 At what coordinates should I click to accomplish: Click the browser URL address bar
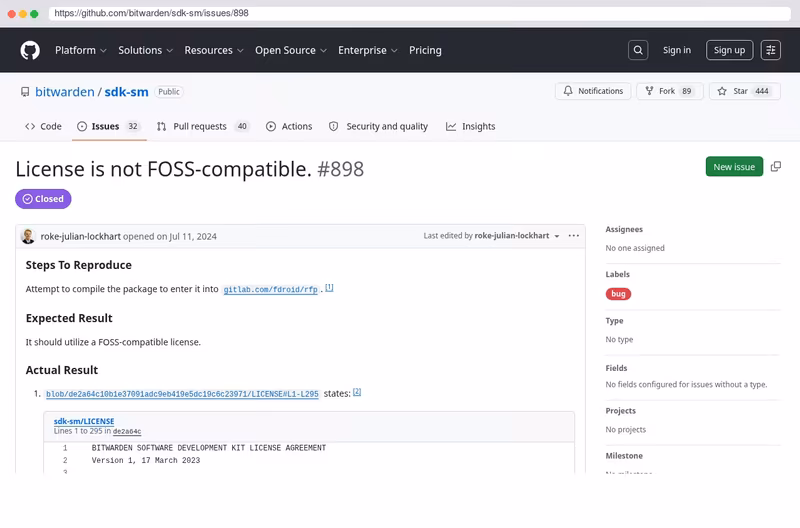419,13
